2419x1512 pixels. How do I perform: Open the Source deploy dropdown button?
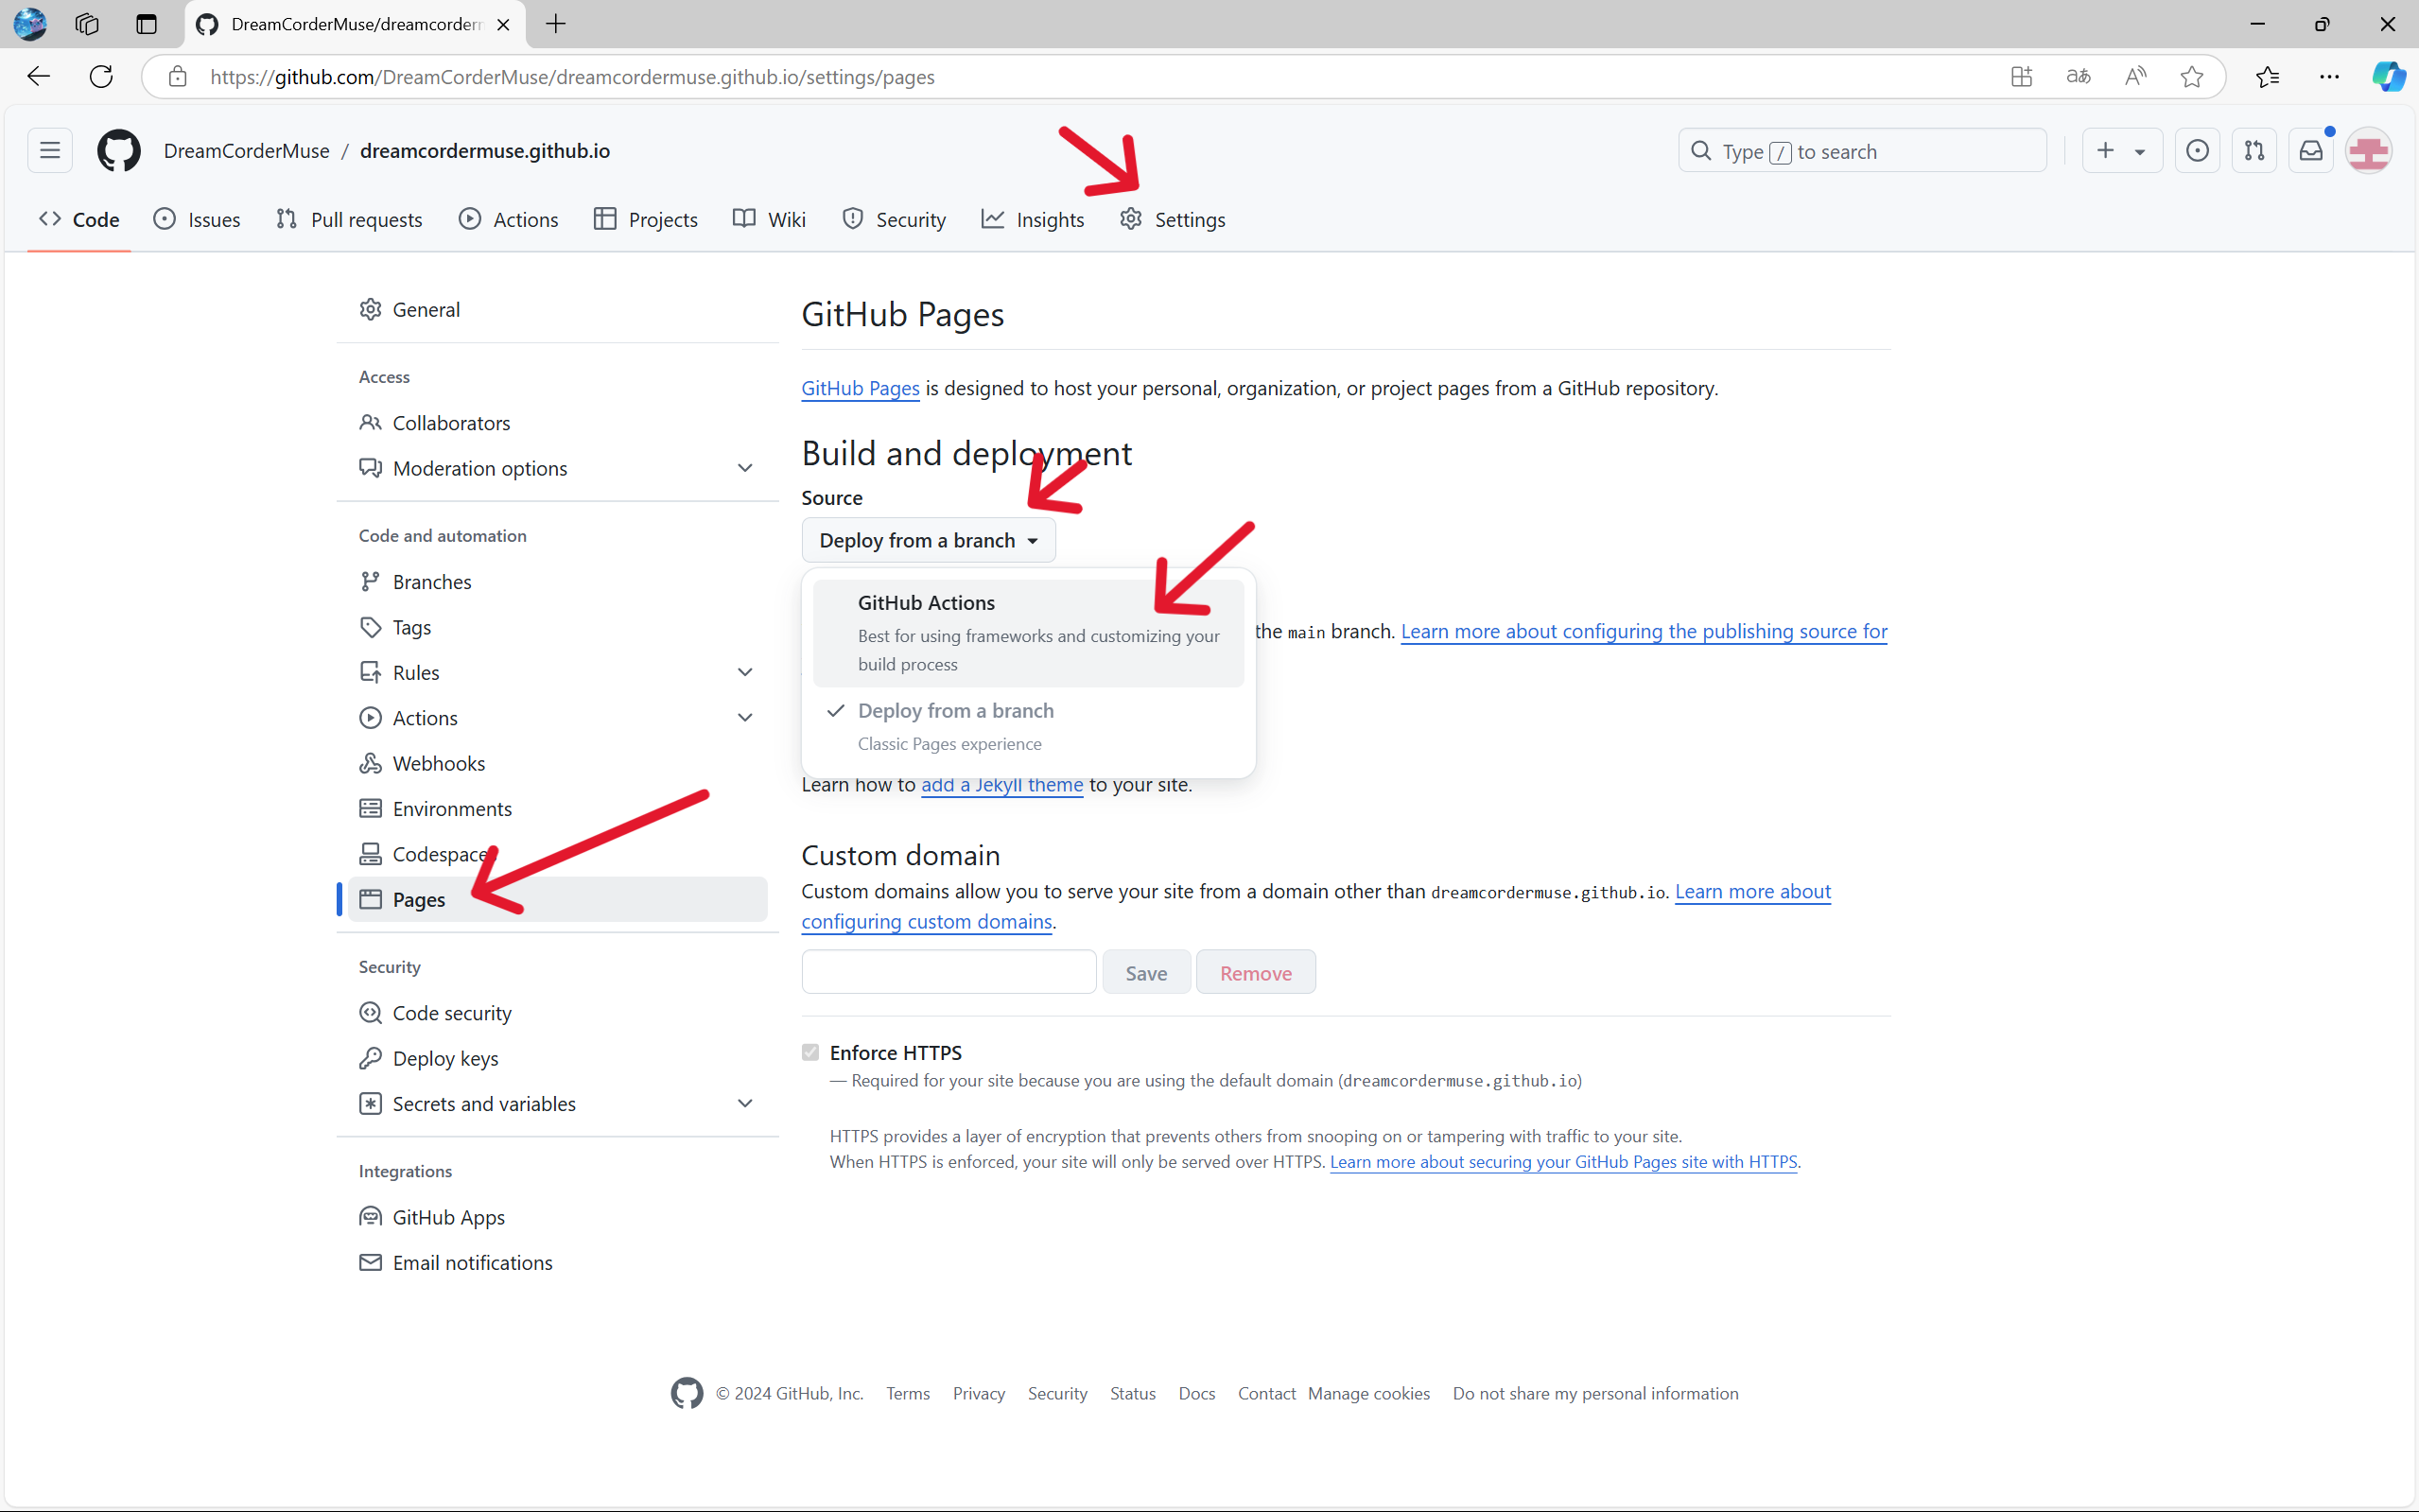tap(928, 540)
